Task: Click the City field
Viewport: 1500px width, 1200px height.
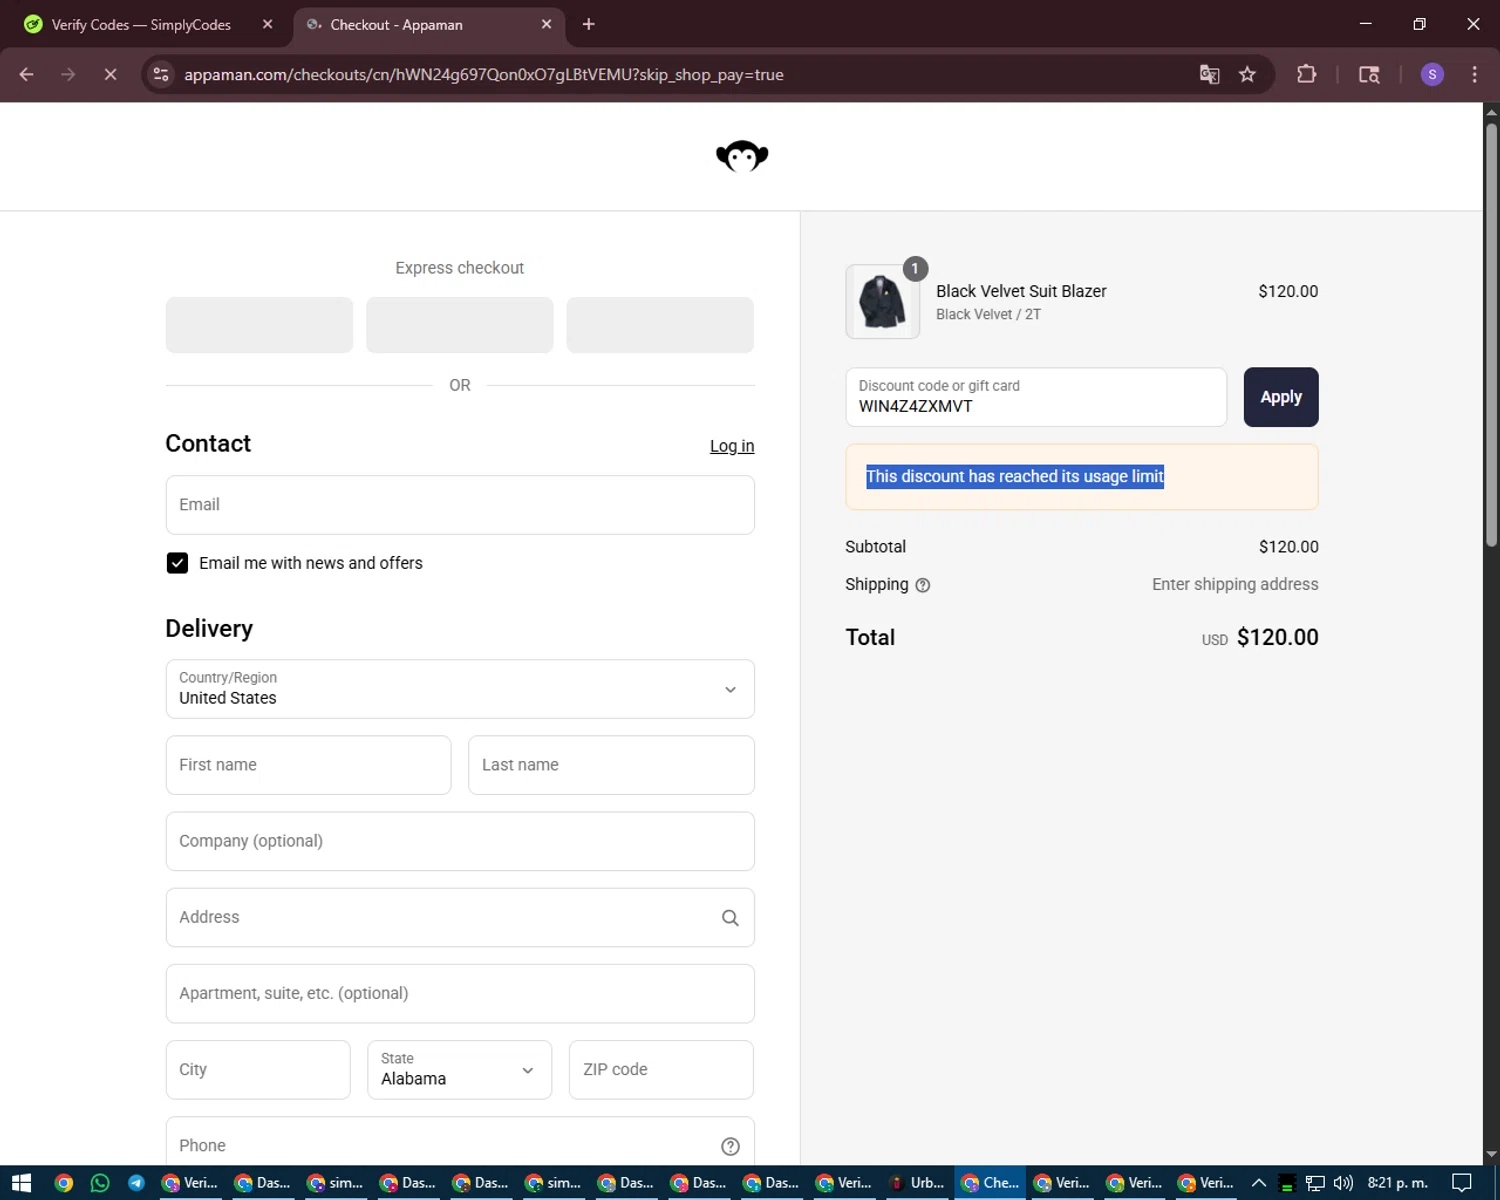Action: coord(258,1070)
